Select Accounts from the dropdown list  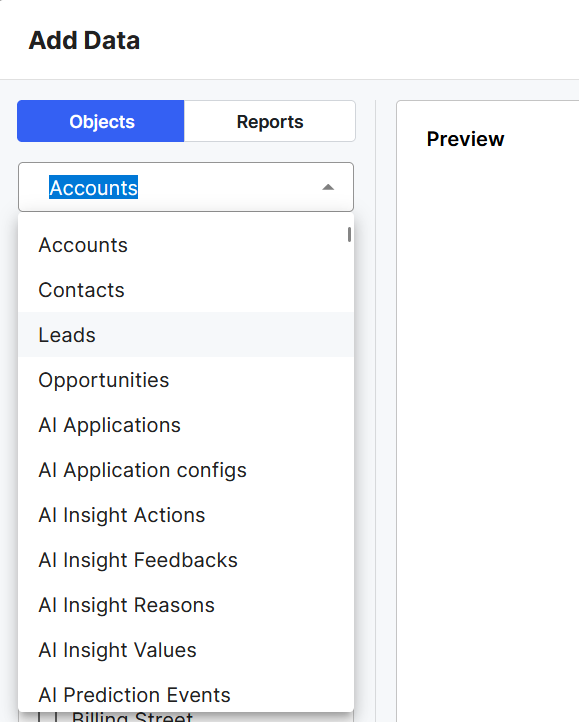click(186, 245)
